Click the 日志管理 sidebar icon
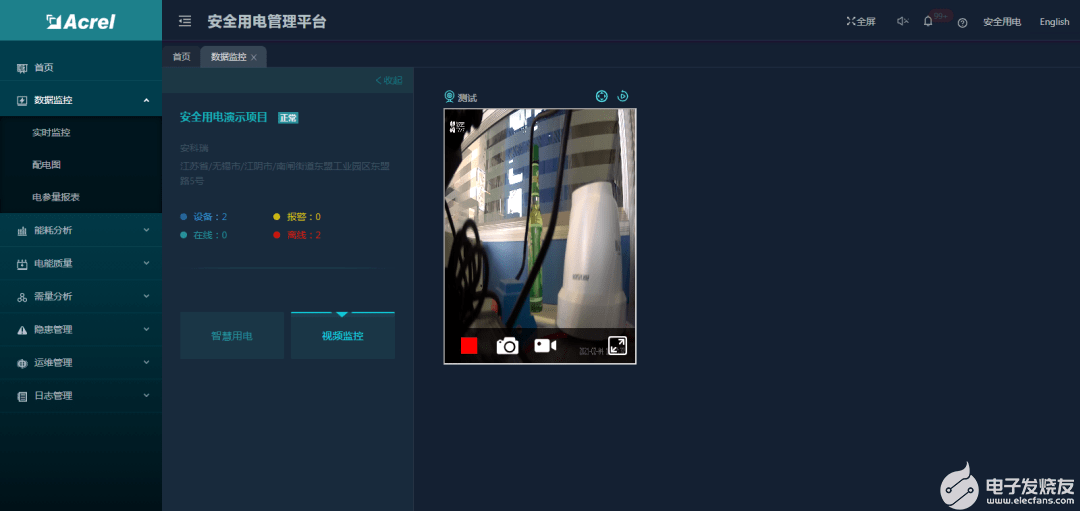Image resolution: width=1080 pixels, height=511 pixels. [21, 396]
